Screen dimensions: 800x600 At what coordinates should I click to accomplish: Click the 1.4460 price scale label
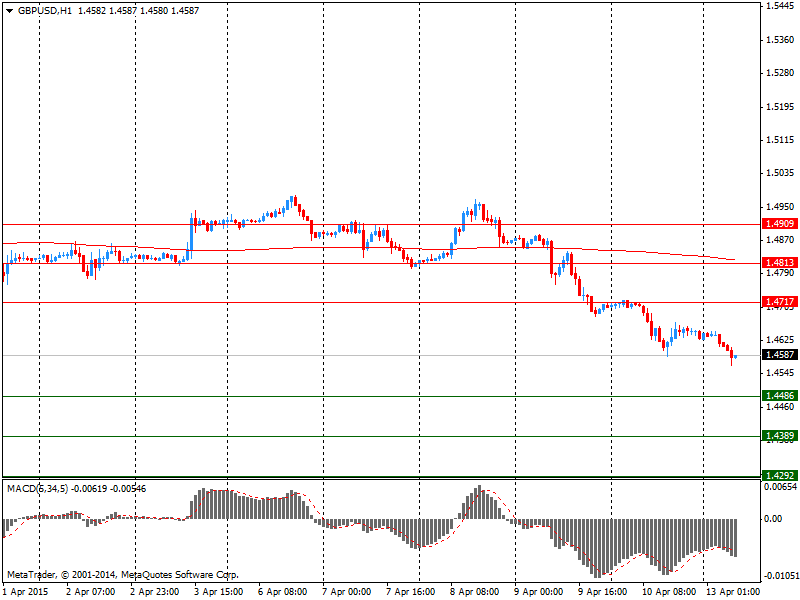[780, 407]
